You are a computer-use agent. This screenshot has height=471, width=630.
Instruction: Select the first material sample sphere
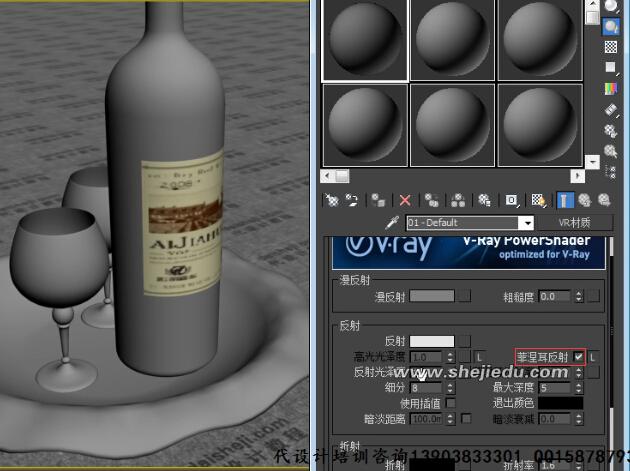point(364,39)
